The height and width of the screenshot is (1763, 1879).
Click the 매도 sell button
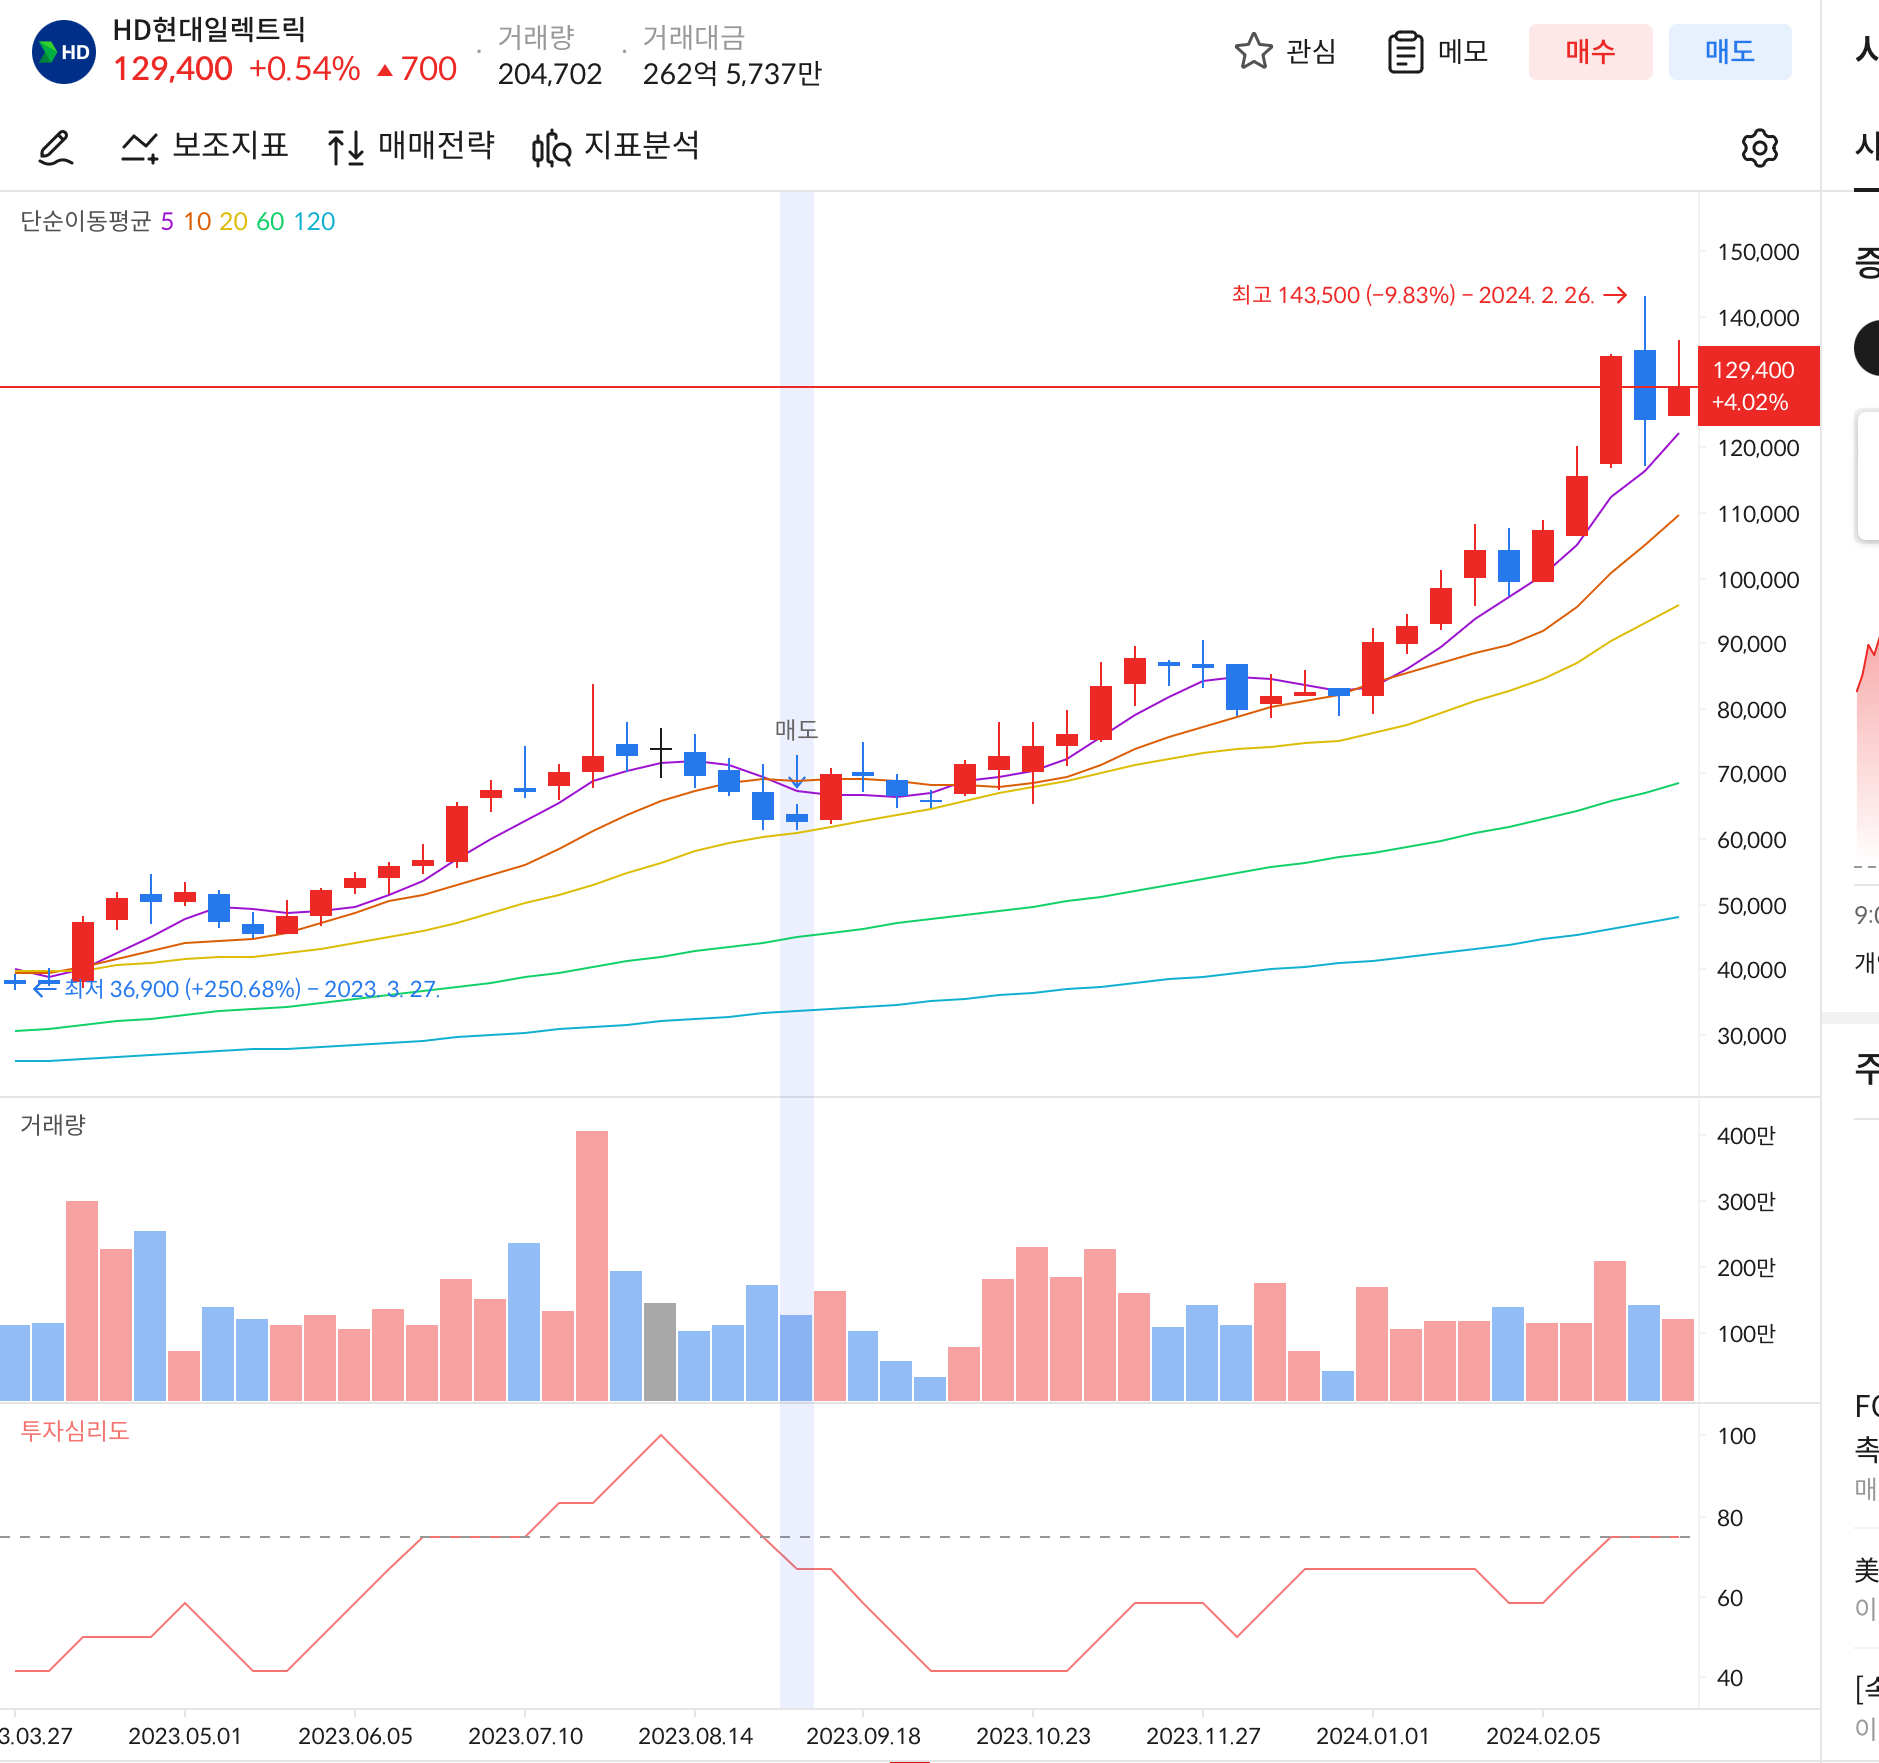1730,52
